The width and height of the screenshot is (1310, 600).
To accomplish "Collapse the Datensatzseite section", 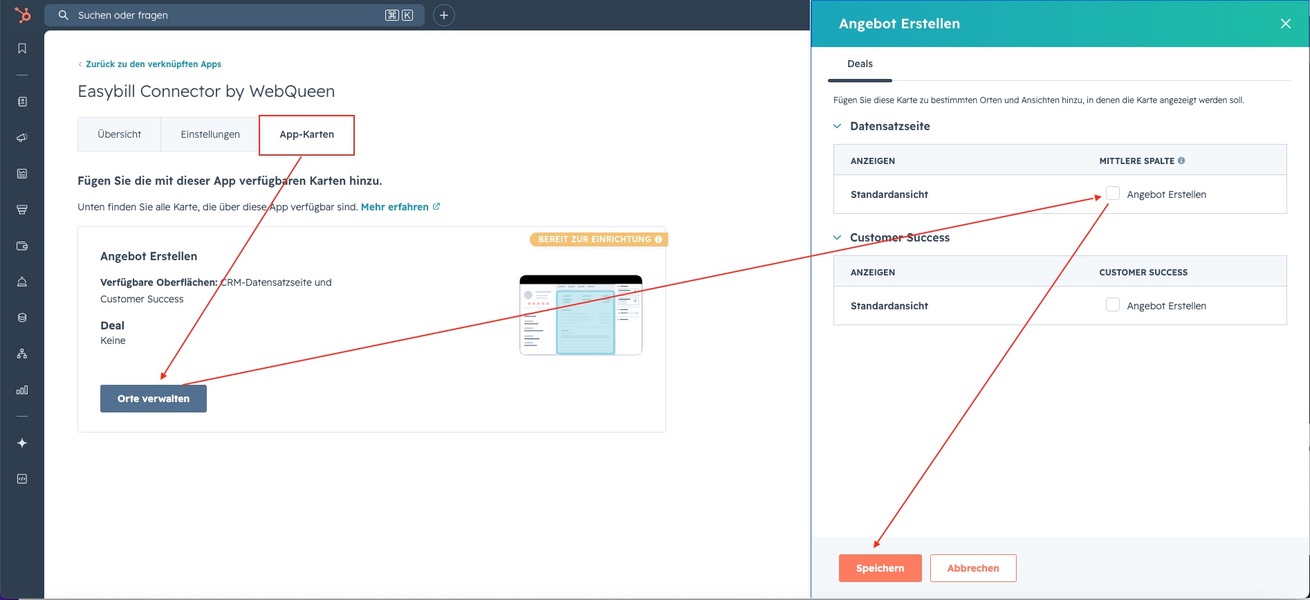I will click(838, 127).
